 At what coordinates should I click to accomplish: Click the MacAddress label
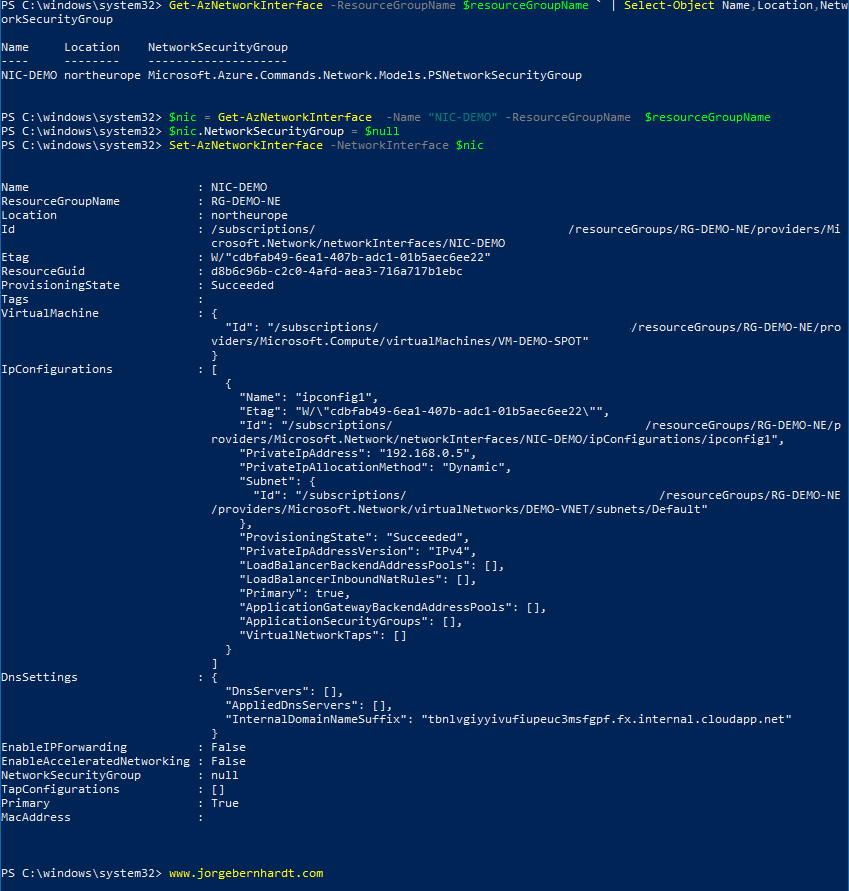point(36,817)
